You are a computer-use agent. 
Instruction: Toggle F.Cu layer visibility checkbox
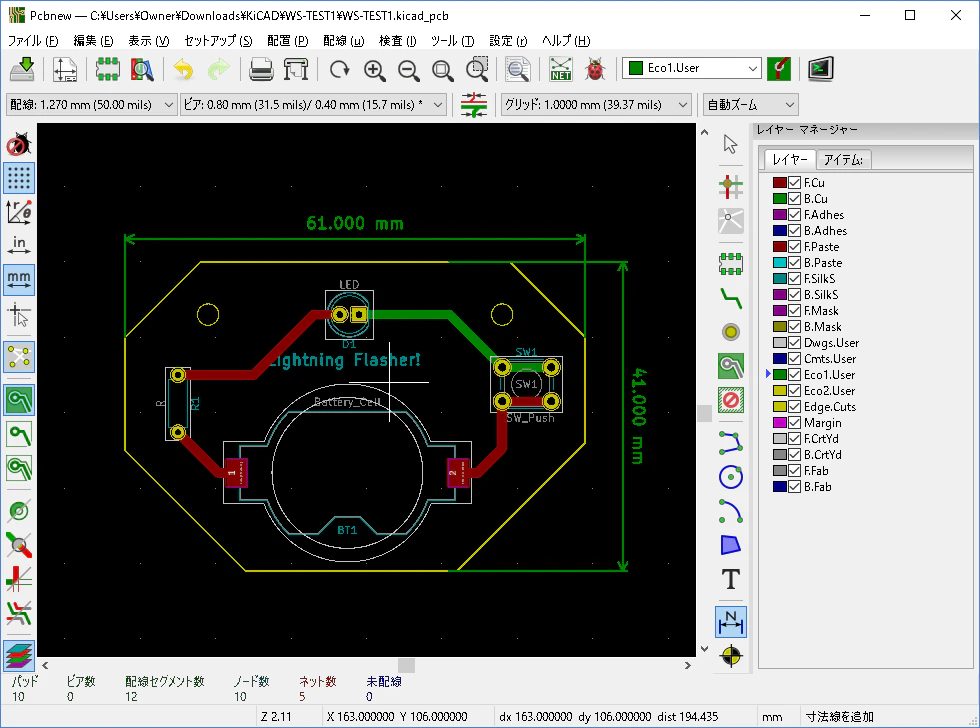(x=794, y=182)
